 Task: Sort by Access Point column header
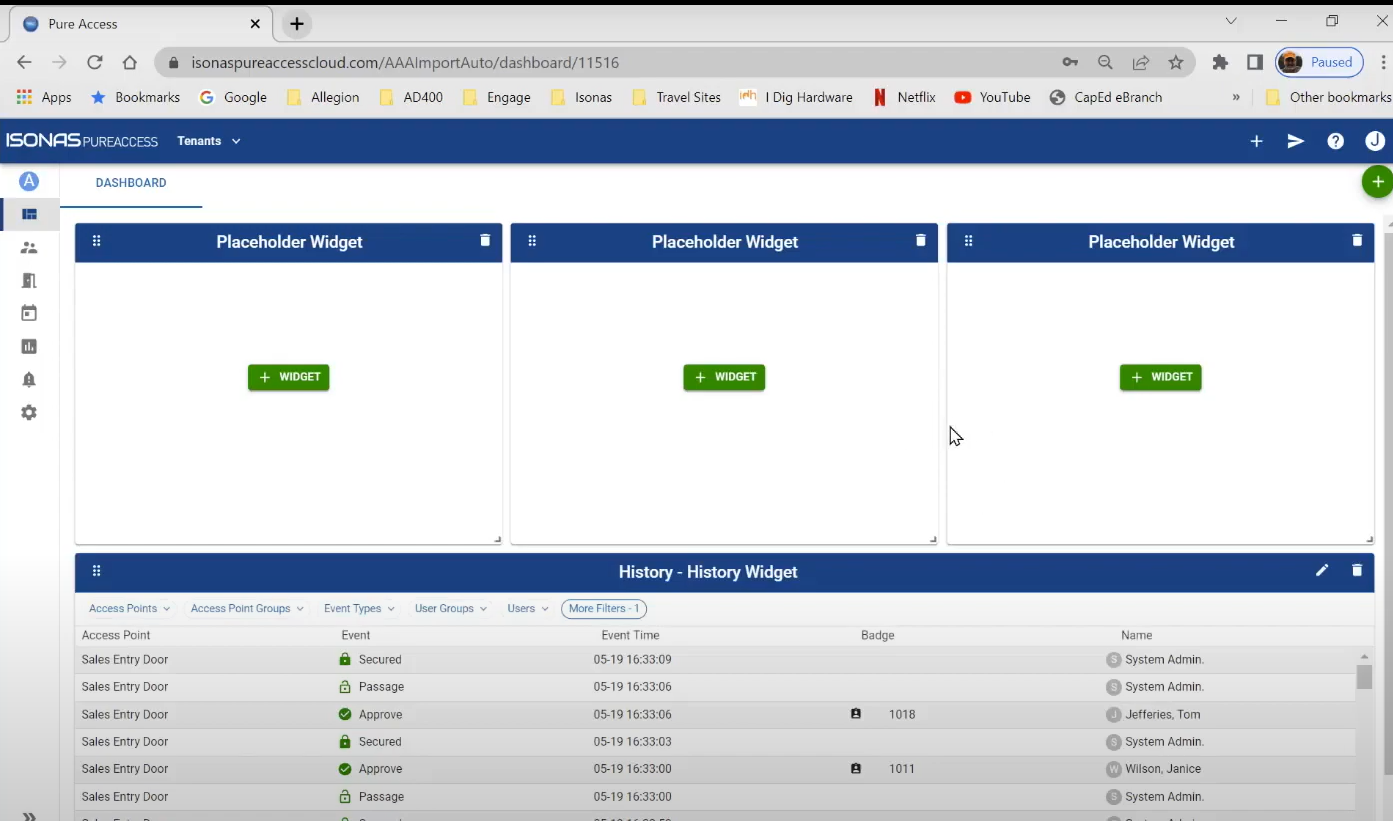point(116,635)
